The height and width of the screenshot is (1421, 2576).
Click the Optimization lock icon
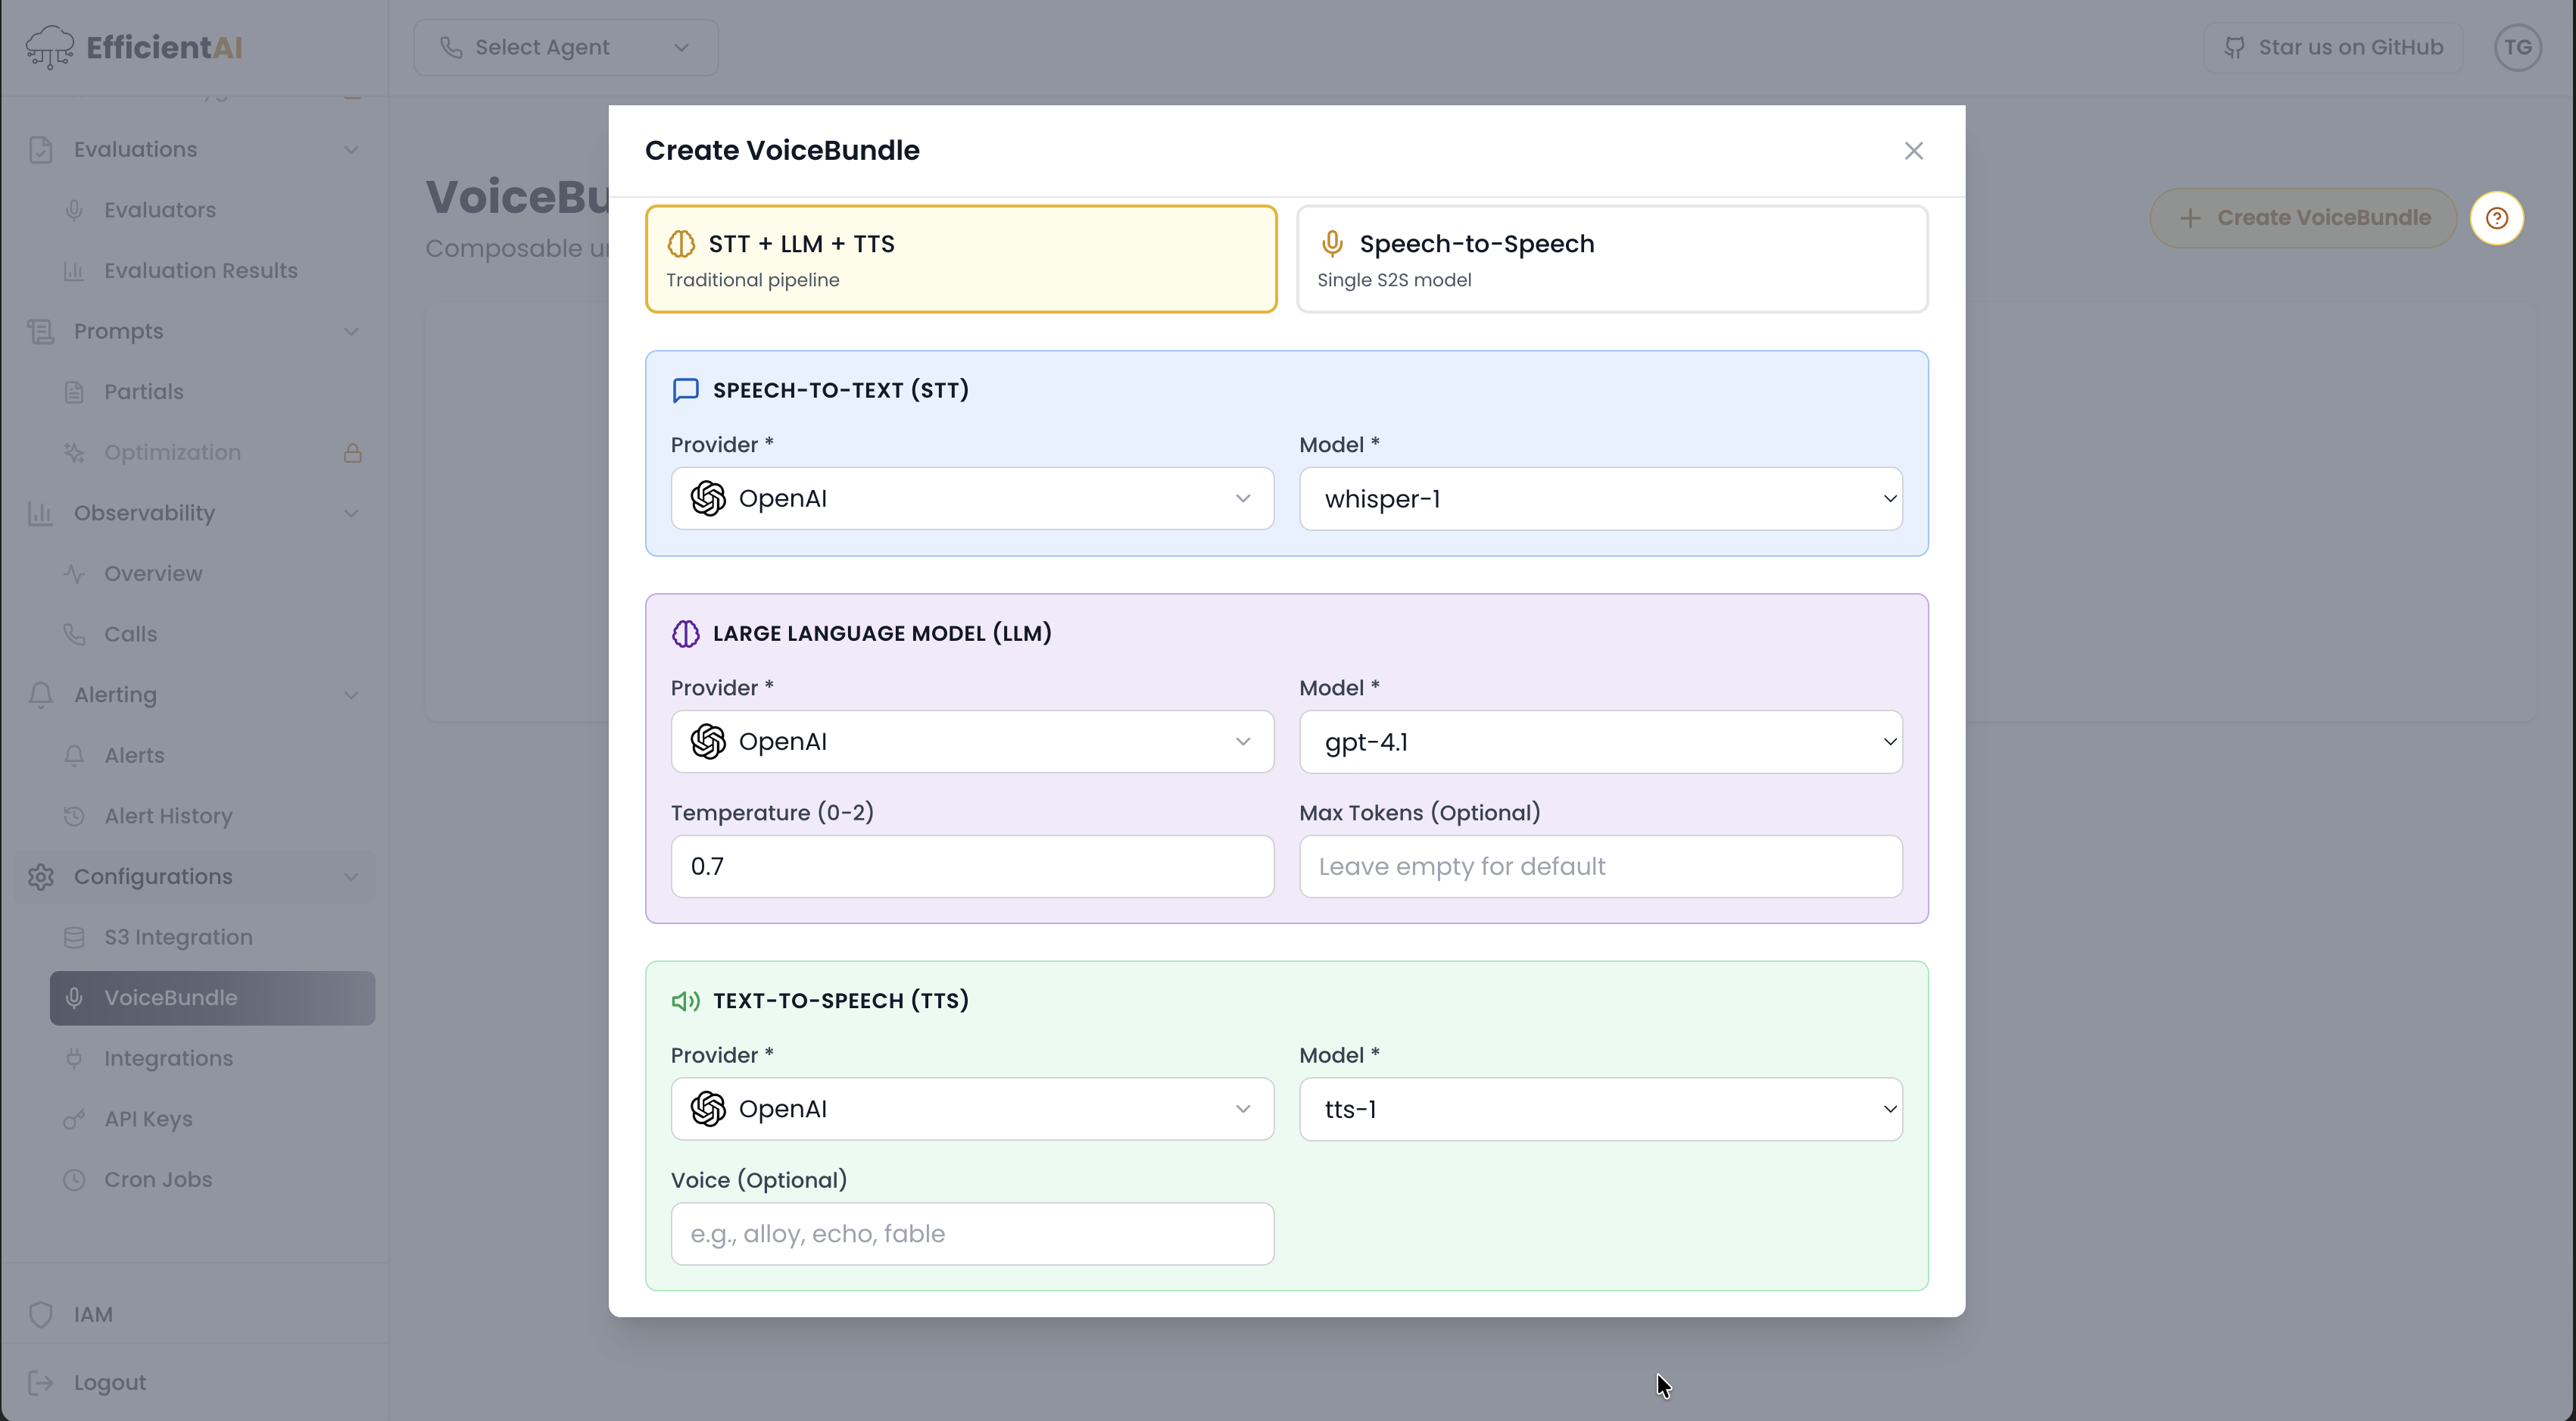click(x=353, y=453)
